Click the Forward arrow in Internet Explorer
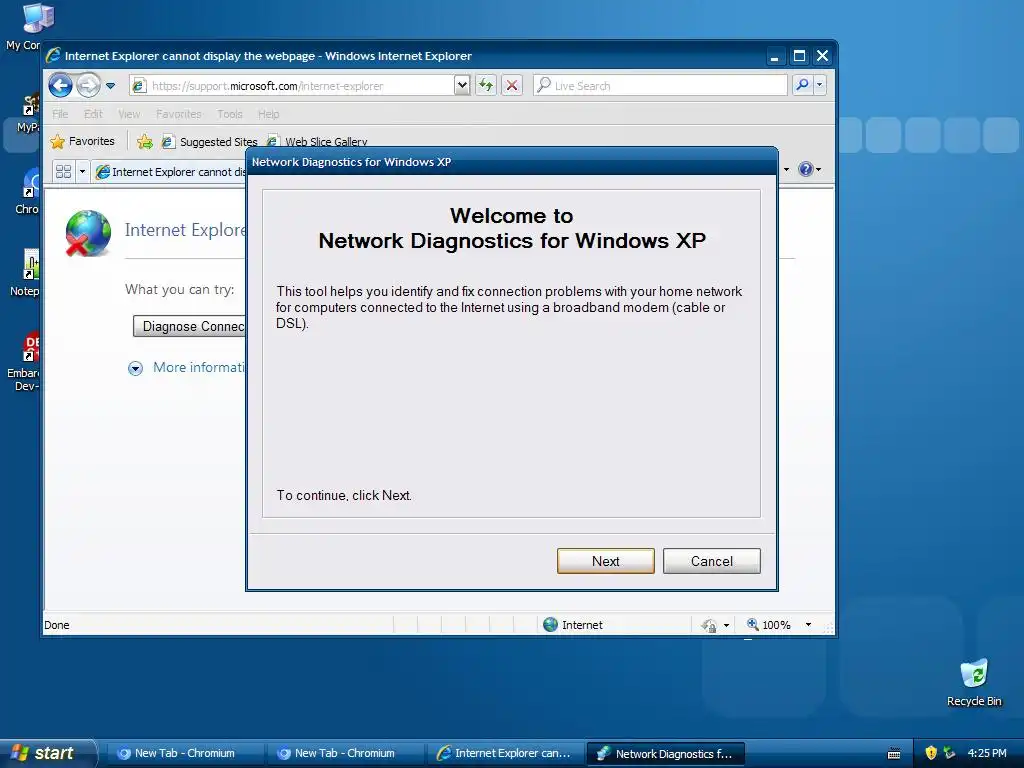The height and width of the screenshot is (768, 1024). coord(88,86)
